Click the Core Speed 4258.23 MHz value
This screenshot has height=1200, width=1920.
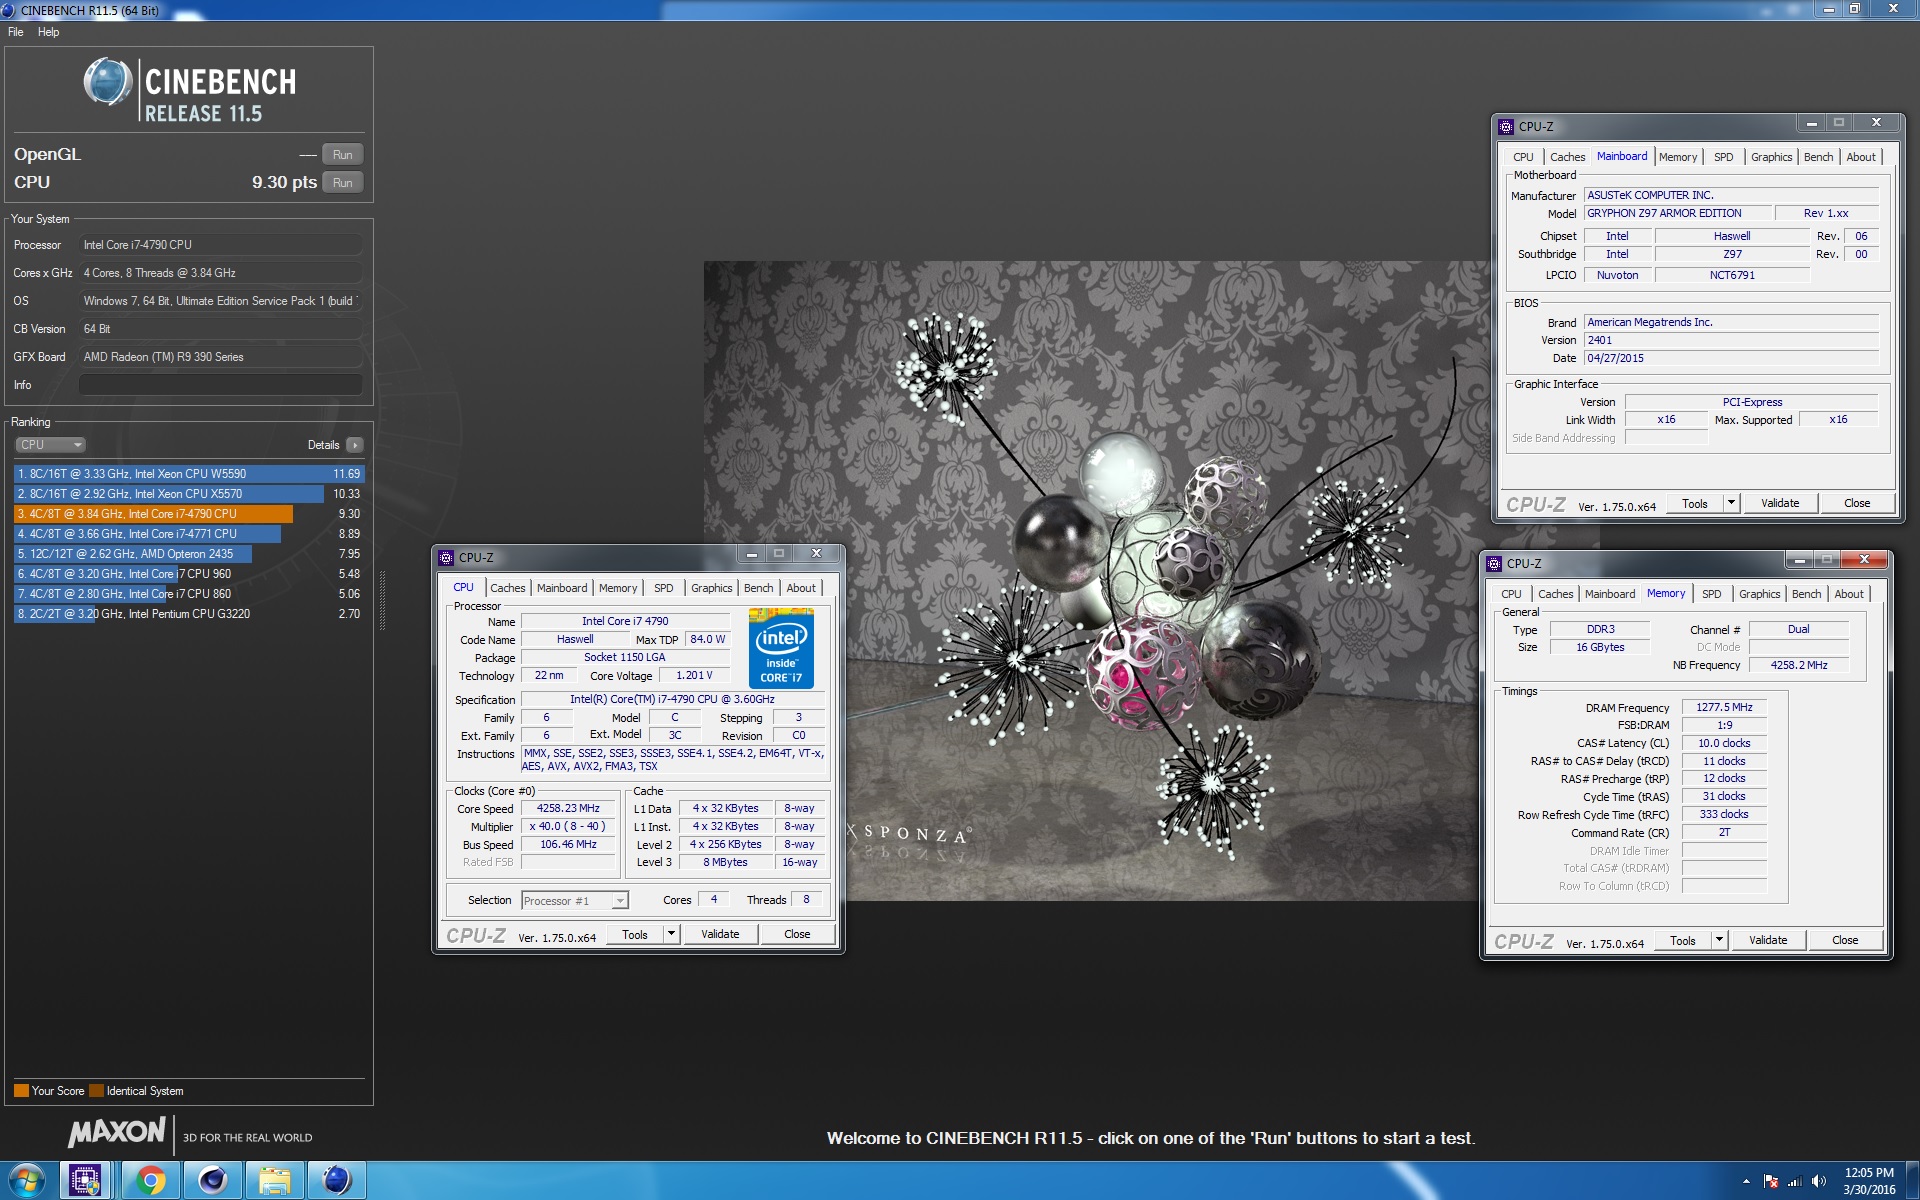(568, 808)
